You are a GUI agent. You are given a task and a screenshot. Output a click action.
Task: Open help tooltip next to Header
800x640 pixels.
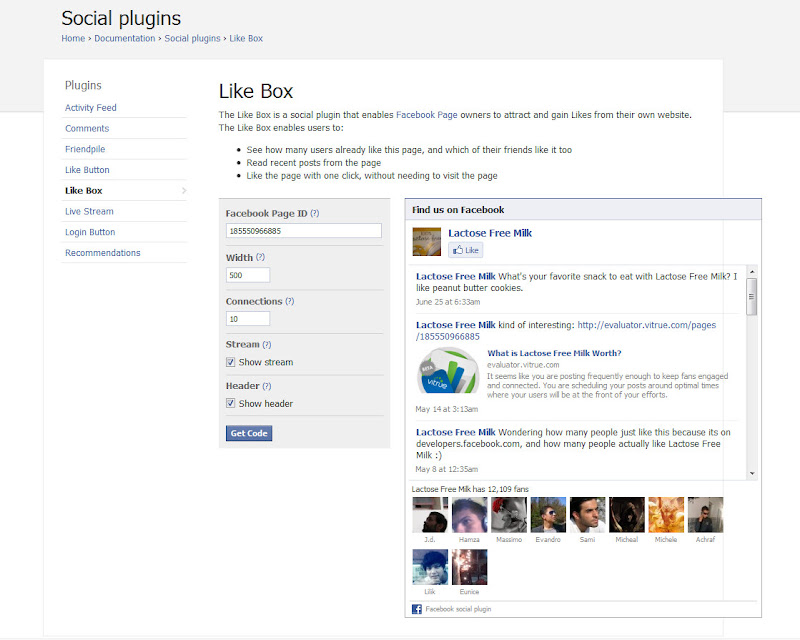click(x=267, y=386)
